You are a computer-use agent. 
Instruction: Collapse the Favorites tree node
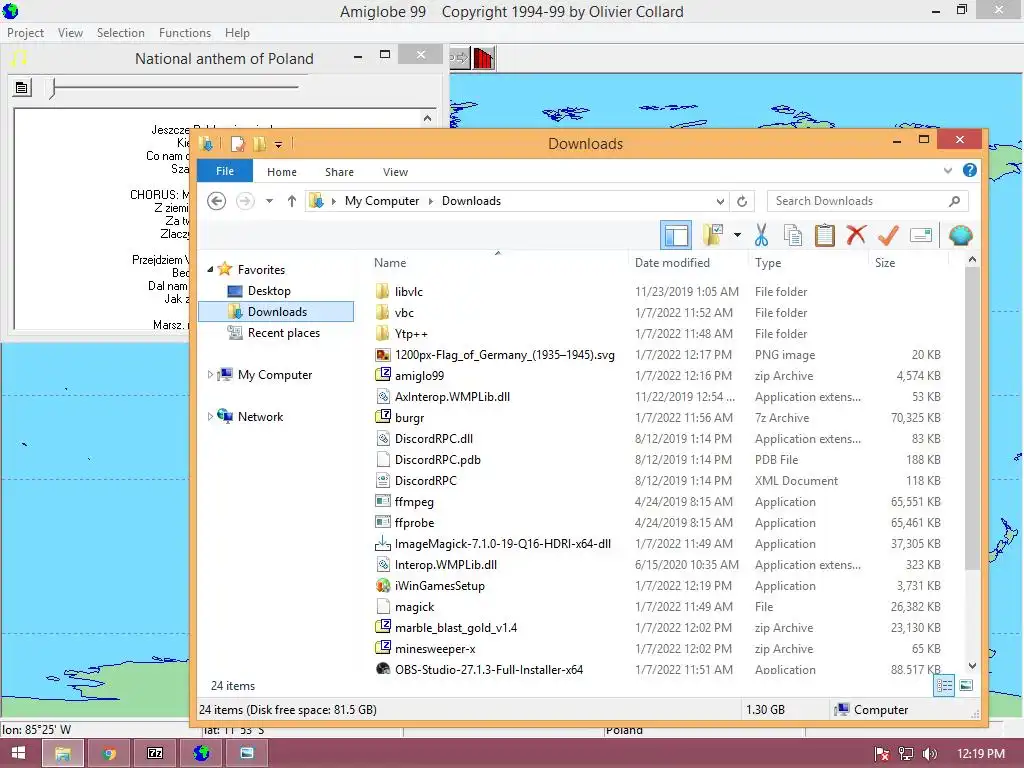[x=210, y=269]
